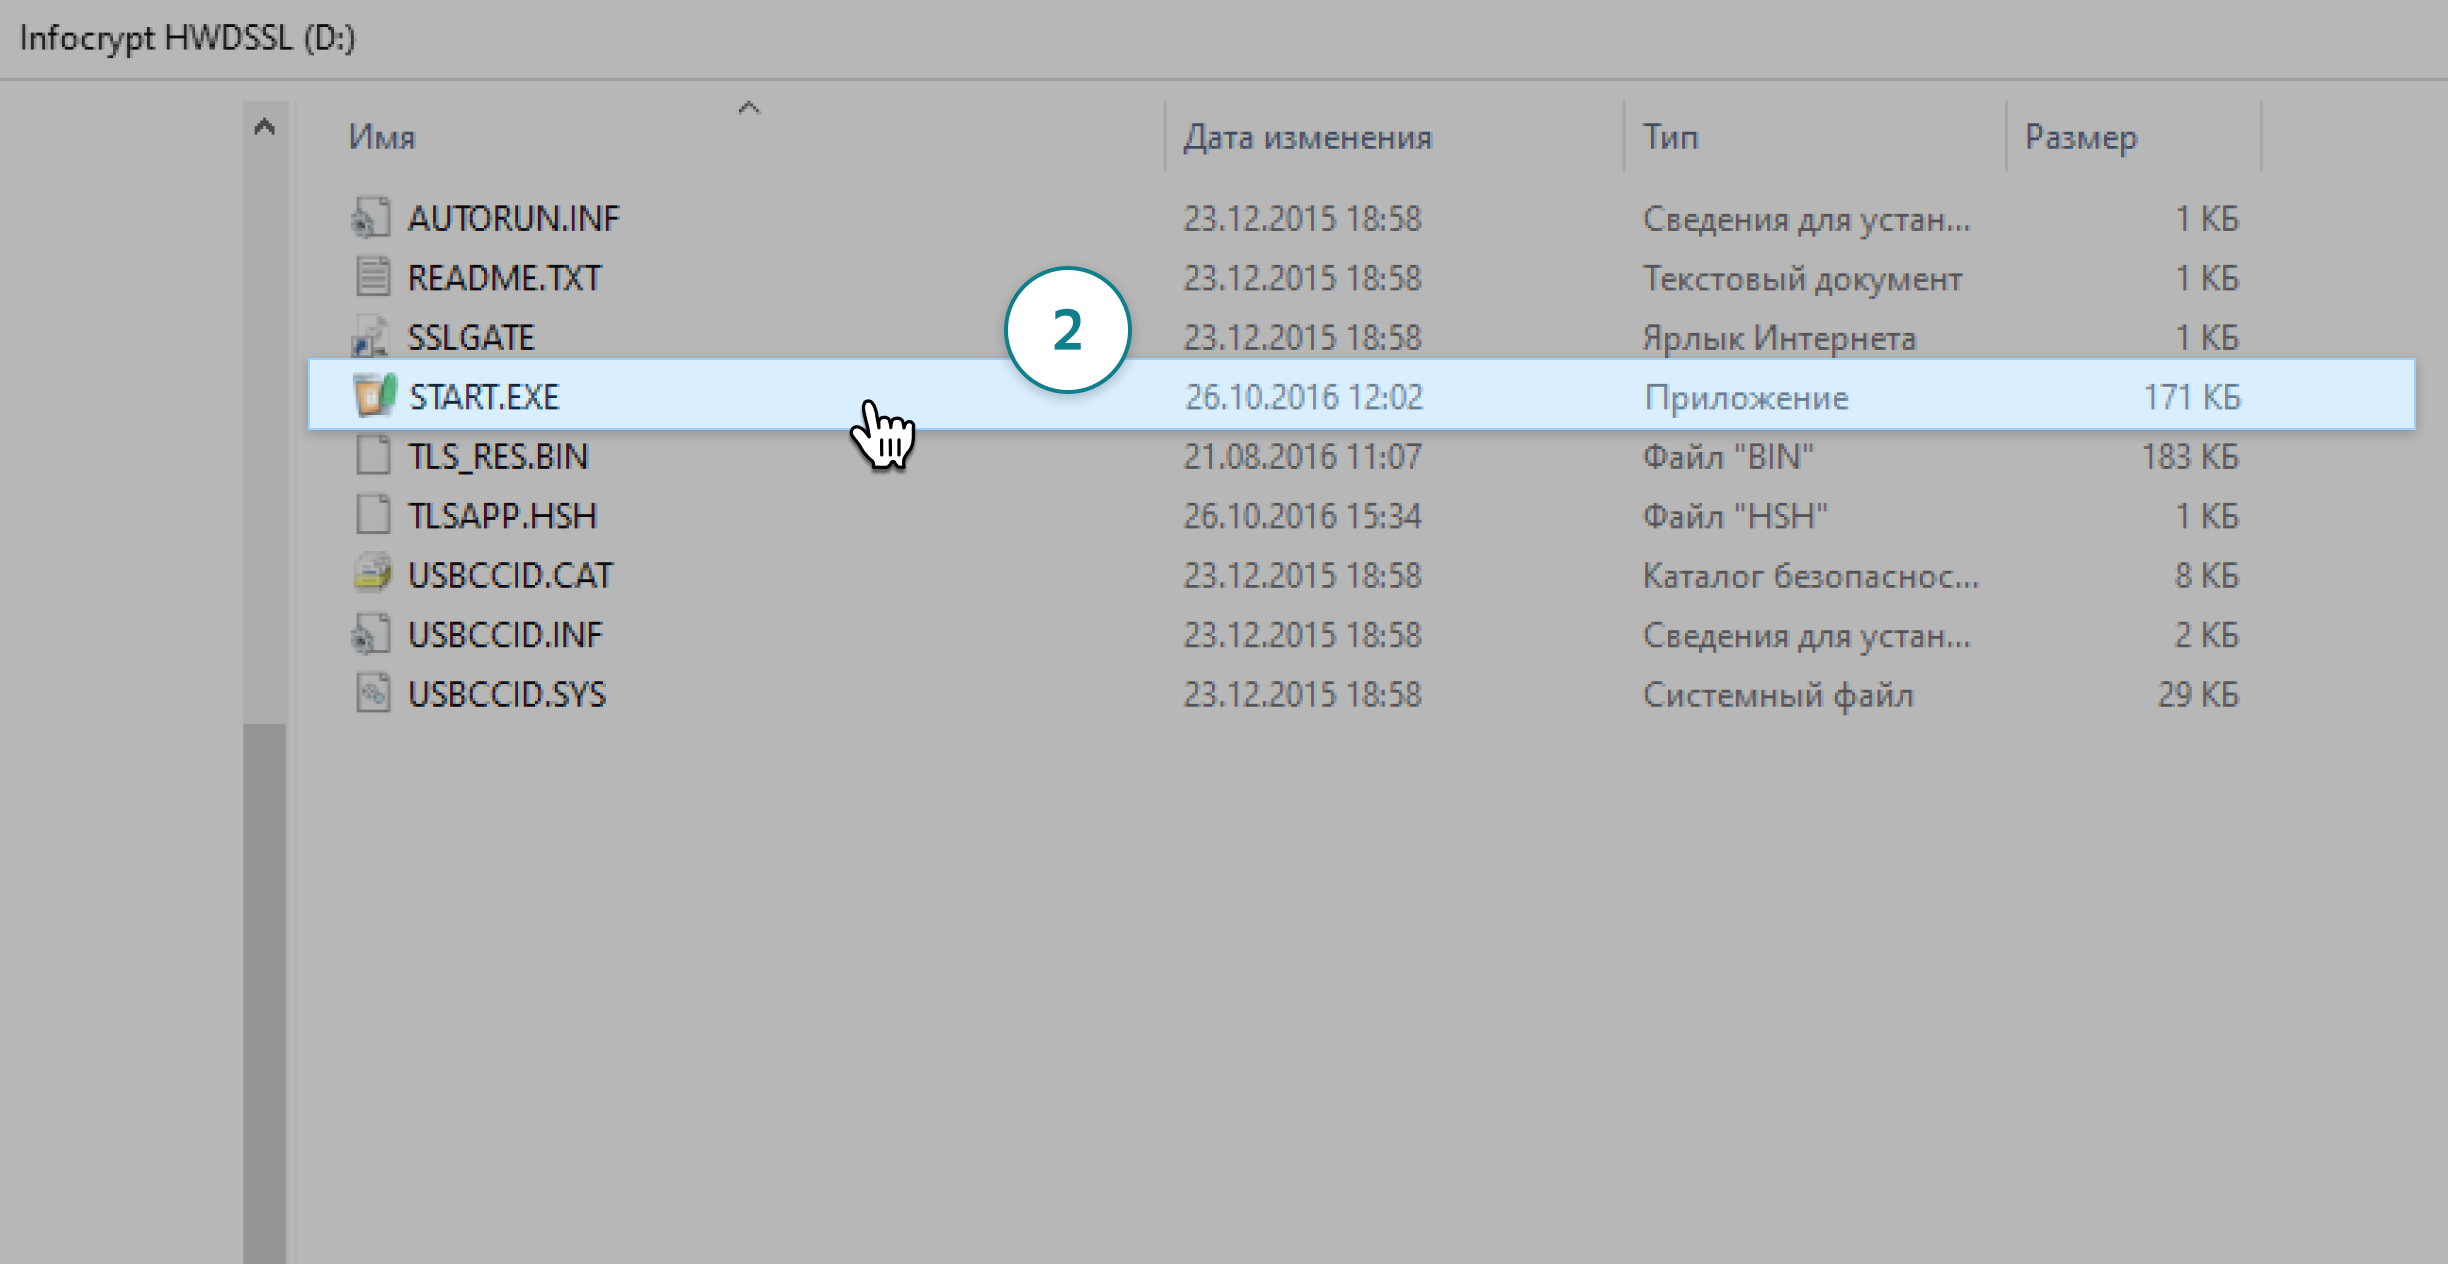Select the USBCCID.SYS file name

click(507, 693)
